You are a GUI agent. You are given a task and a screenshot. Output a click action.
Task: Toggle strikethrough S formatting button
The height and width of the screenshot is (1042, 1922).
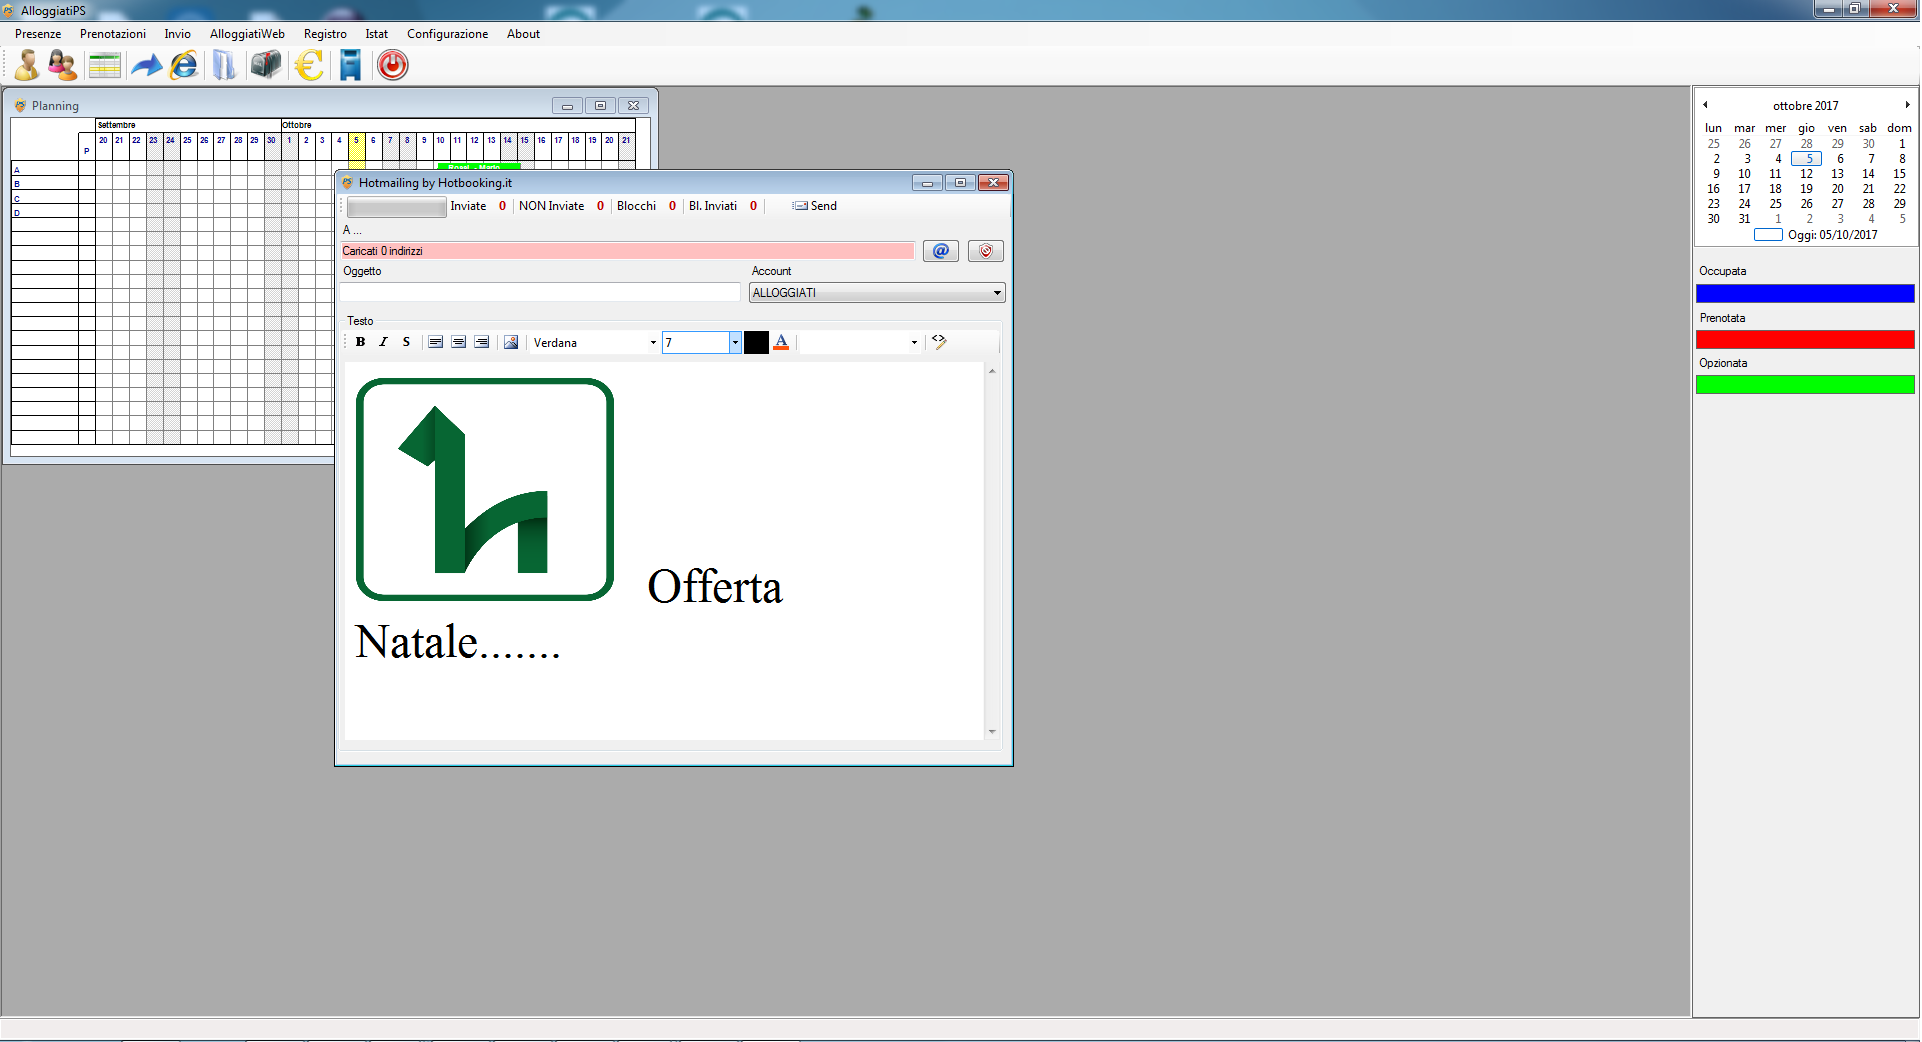[x=406, y=342]
